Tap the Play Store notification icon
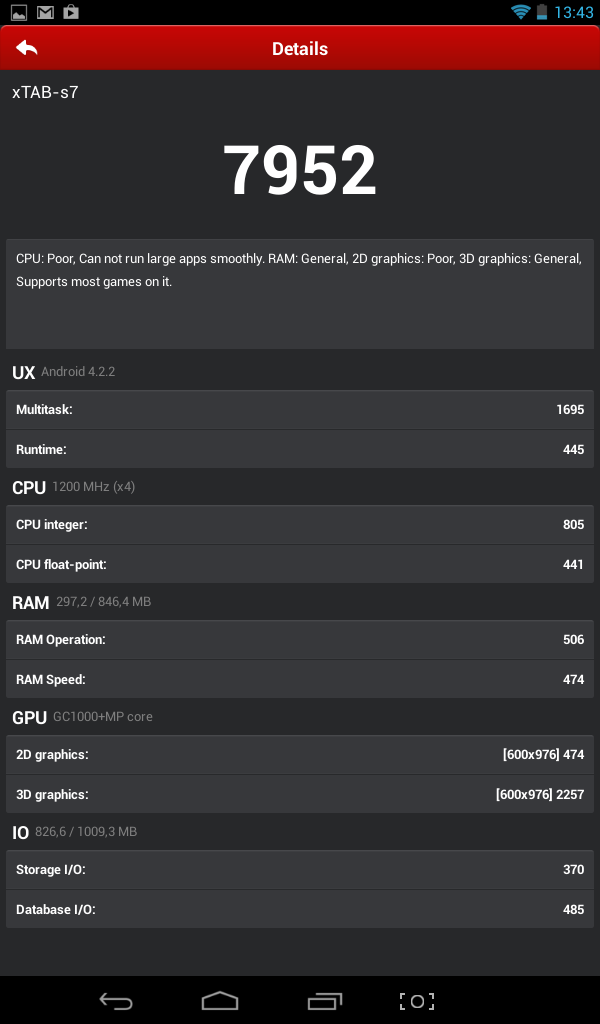 [x=71, y=13]
